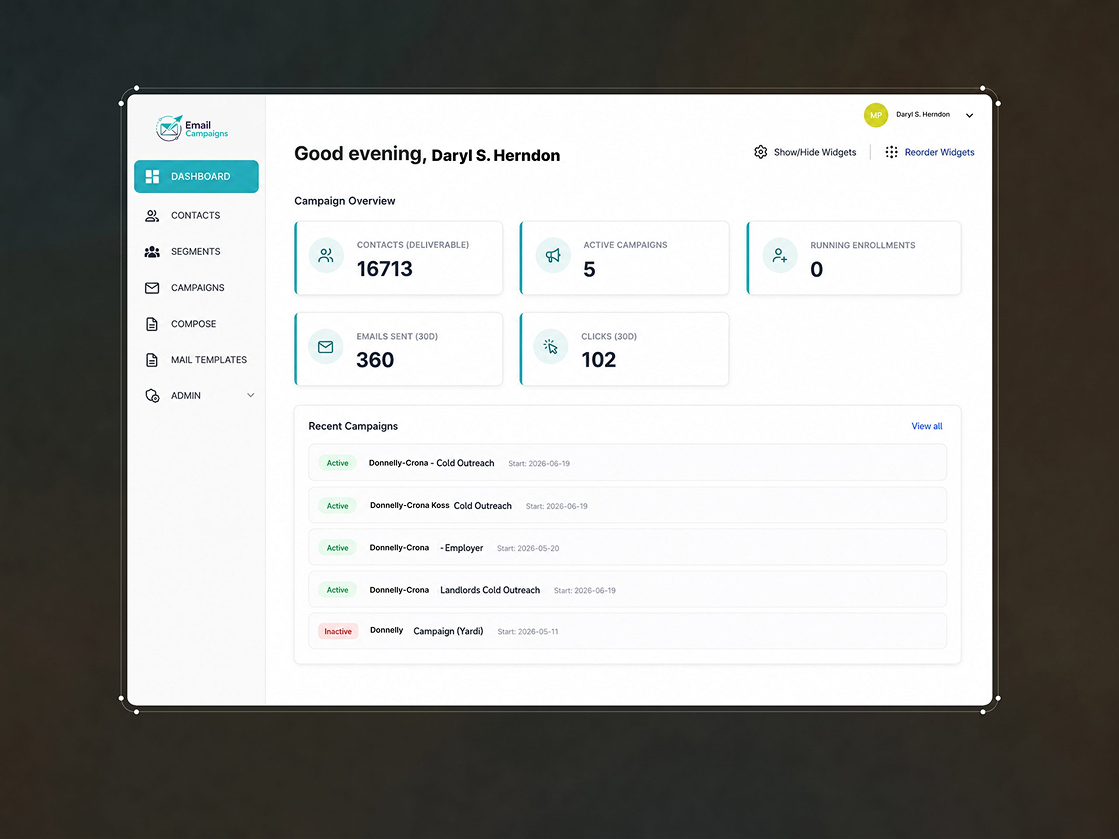Click the Active badge of Employer campaign
This screenshot has width=1119, height=839.
tap(338, 548)
